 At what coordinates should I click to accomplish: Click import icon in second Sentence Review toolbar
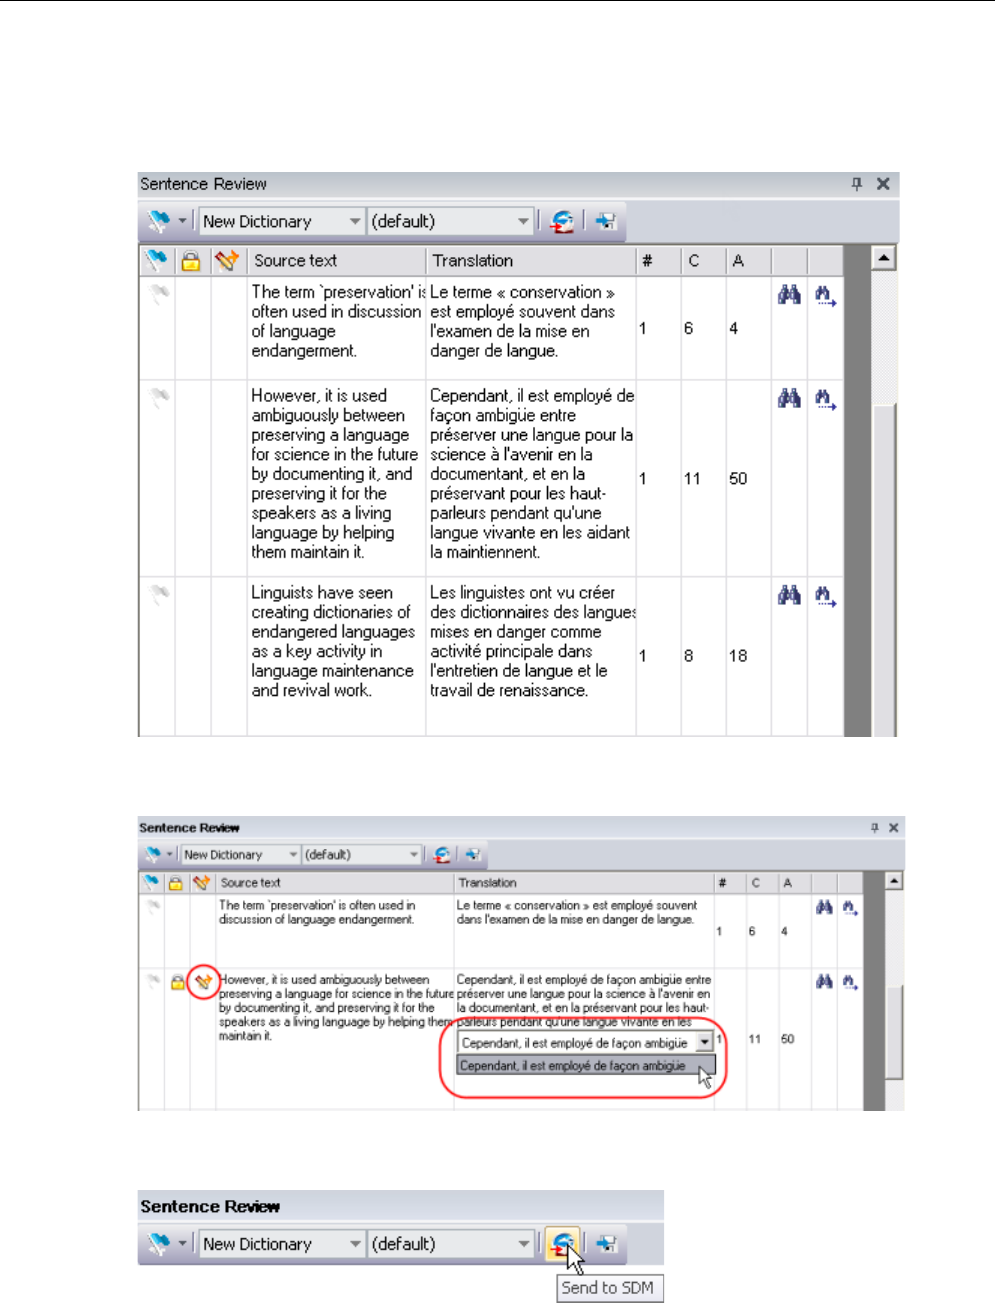[x=473, y=855]
